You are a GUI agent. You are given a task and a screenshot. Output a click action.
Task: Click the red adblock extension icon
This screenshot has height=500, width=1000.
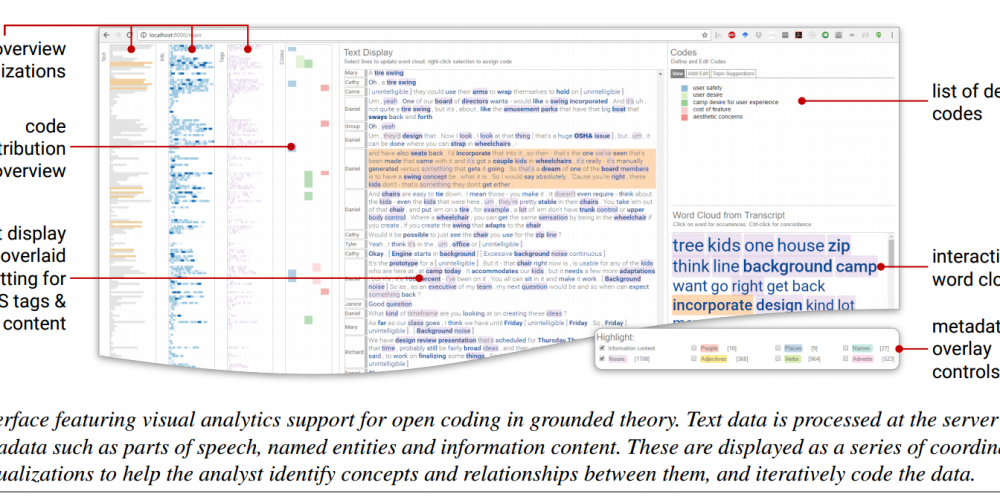732,35
